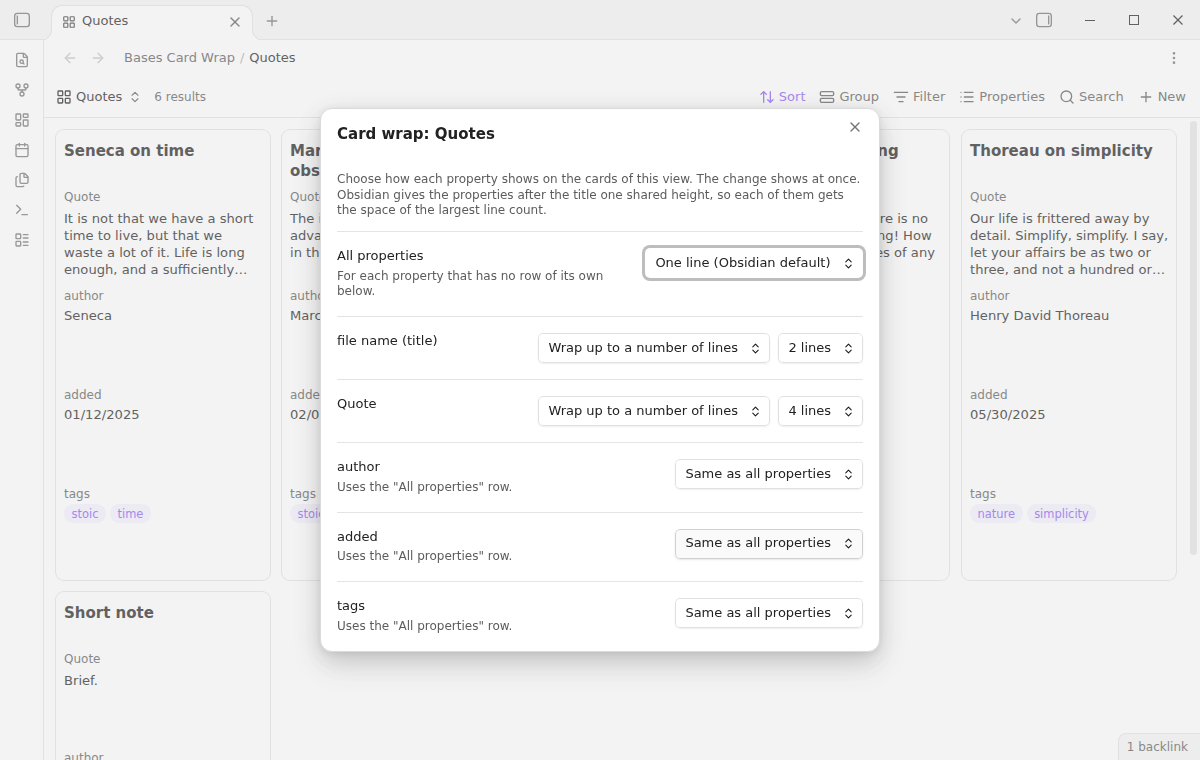Open canvas/bases grid icon in ribbon
This screenshot has height=760, width=1200.
pos(22,120)
